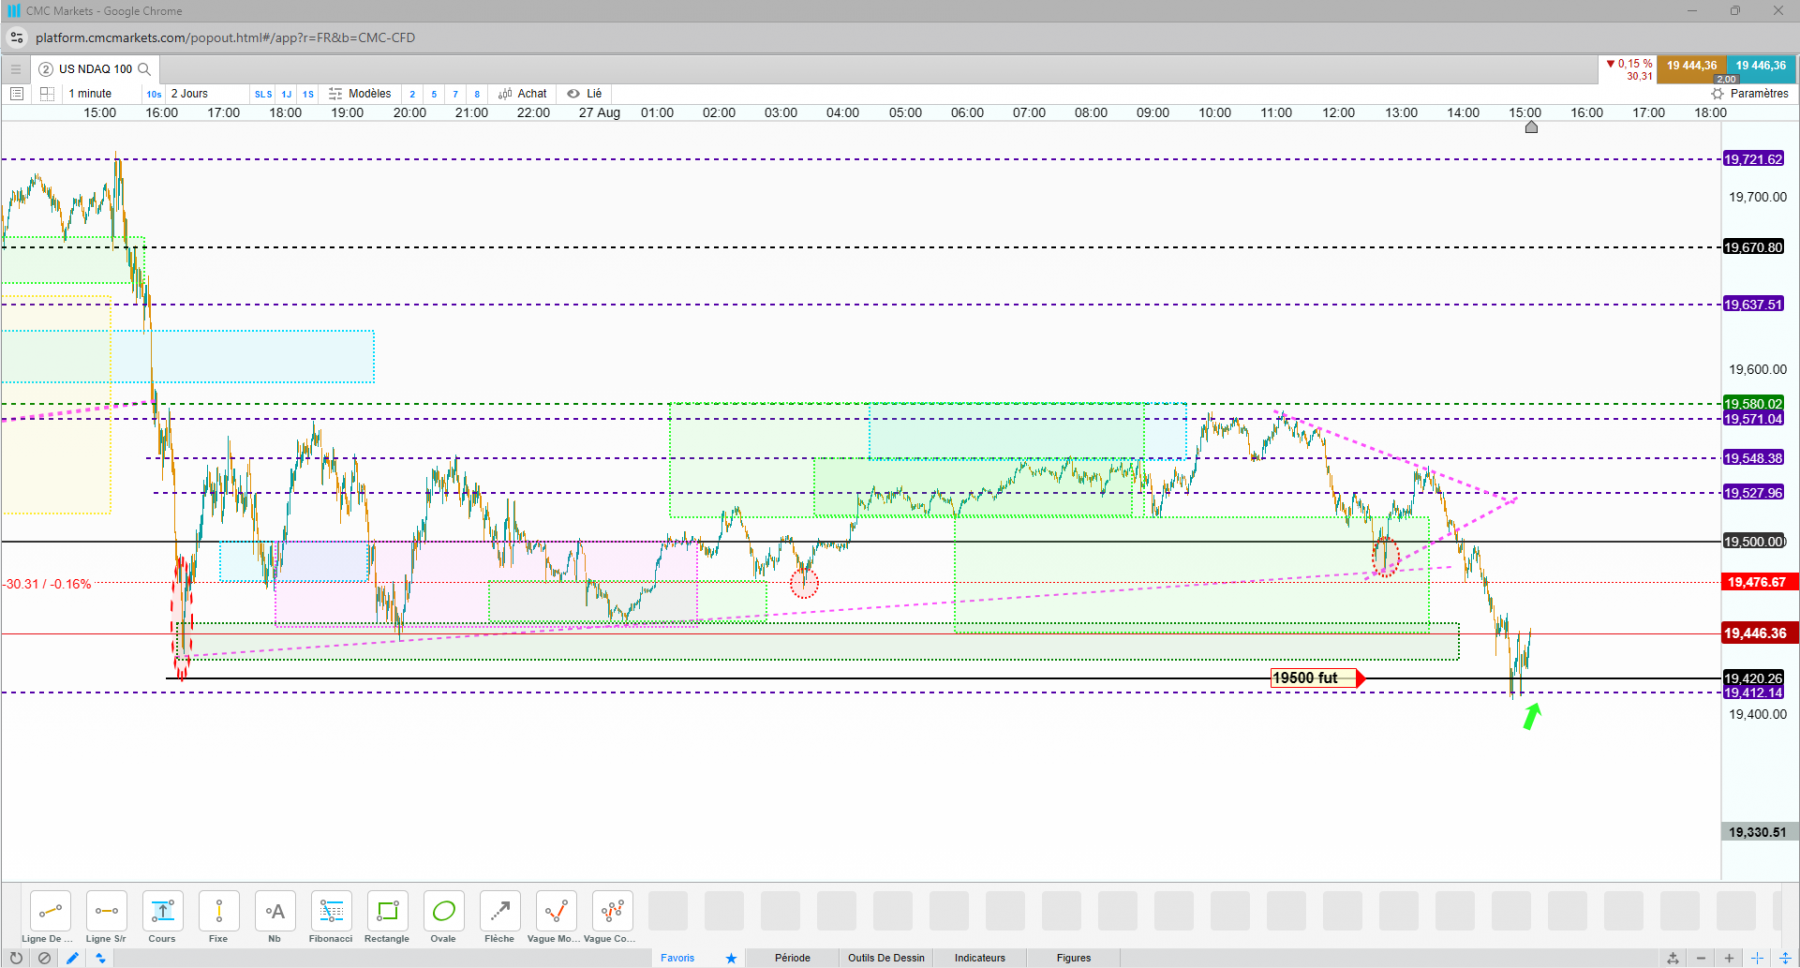Select the 1S period shortcut
Image resolution: width=1800 pixels, height=968 pixels.
pos(309,94)
